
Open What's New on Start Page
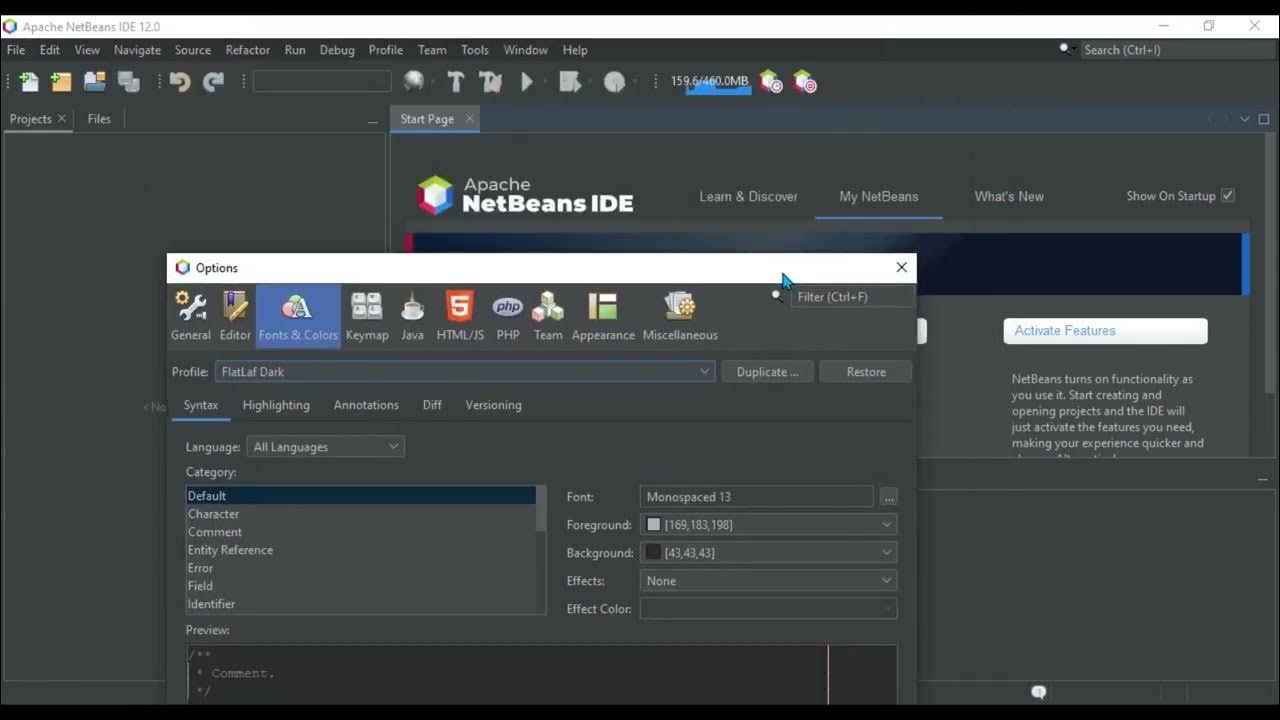click(x=1009, y=196)
